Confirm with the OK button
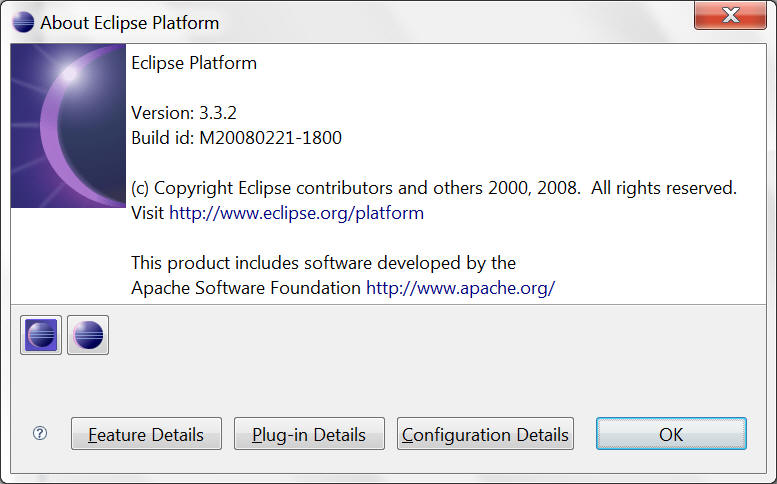777x484 pixels. click(x=671, y=434)
